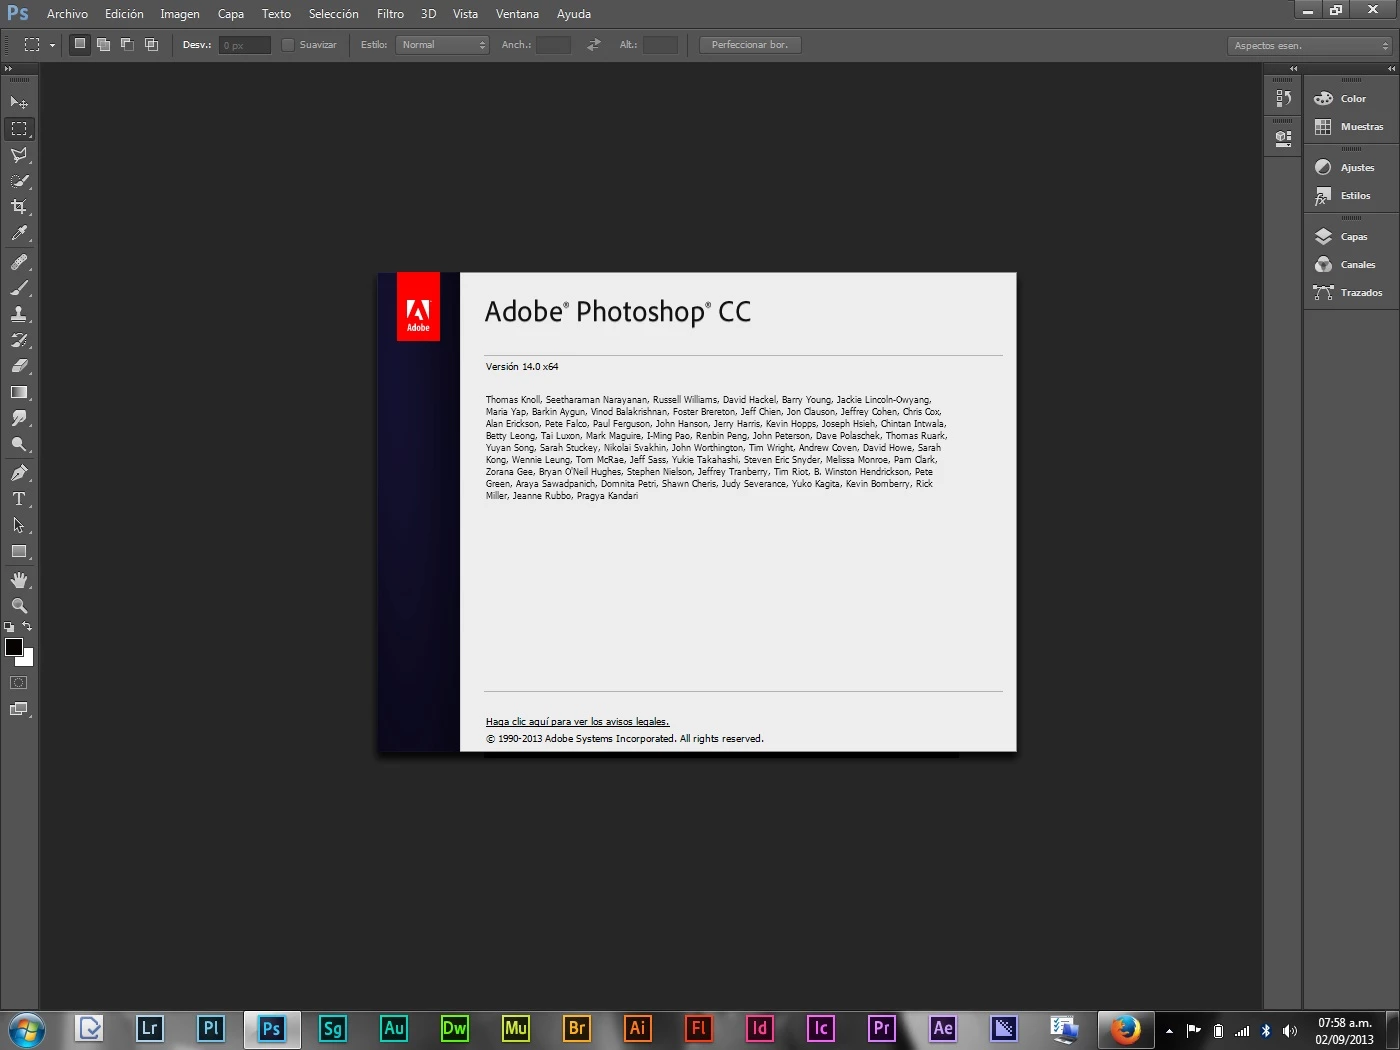Choose Add to selection mode
Viewport: 1400px width, 1050px height.
(x=104, y=44)
